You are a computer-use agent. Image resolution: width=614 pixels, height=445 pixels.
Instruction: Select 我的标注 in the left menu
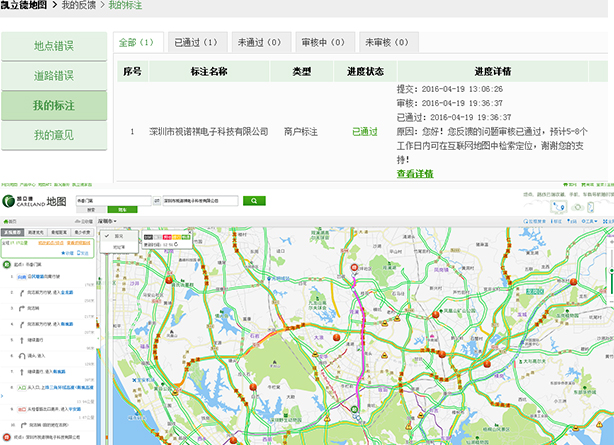point(54,105)
